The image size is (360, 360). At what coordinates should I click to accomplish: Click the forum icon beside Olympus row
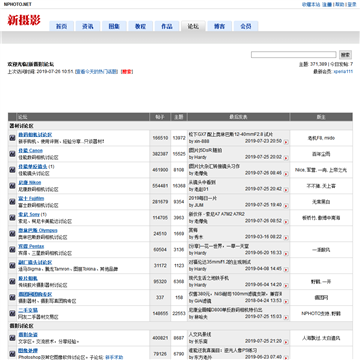12,234
